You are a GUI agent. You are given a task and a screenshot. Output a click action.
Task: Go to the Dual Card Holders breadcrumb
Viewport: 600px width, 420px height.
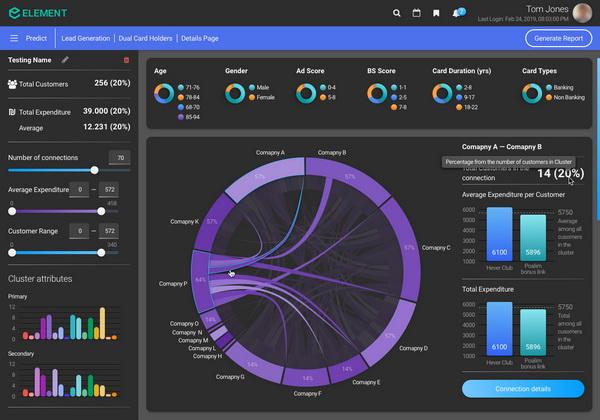click(148, 38)
